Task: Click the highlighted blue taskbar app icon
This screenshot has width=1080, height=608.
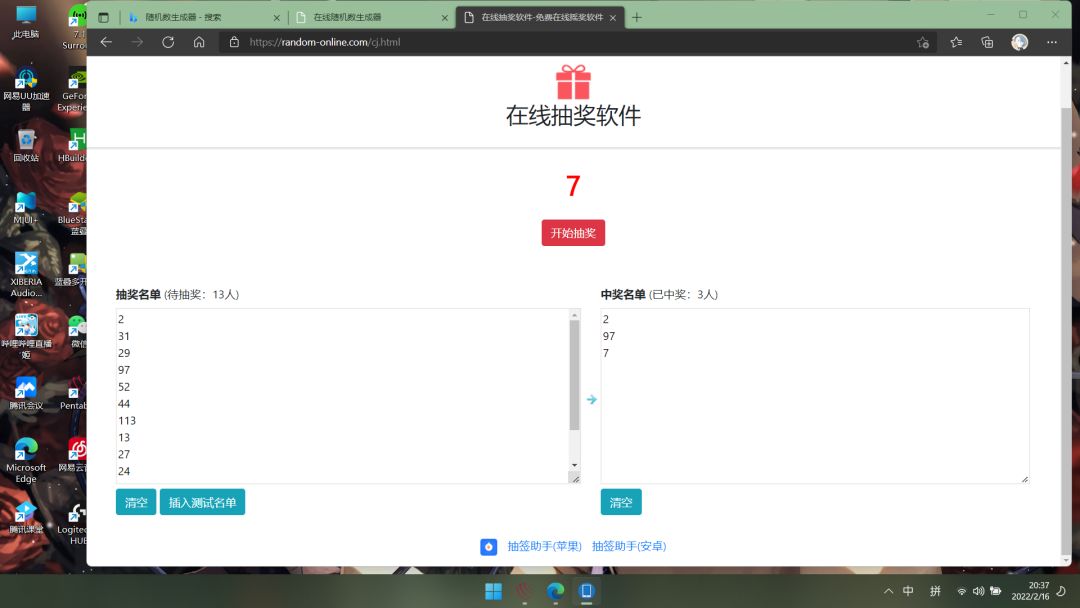Action: point(586,591)
